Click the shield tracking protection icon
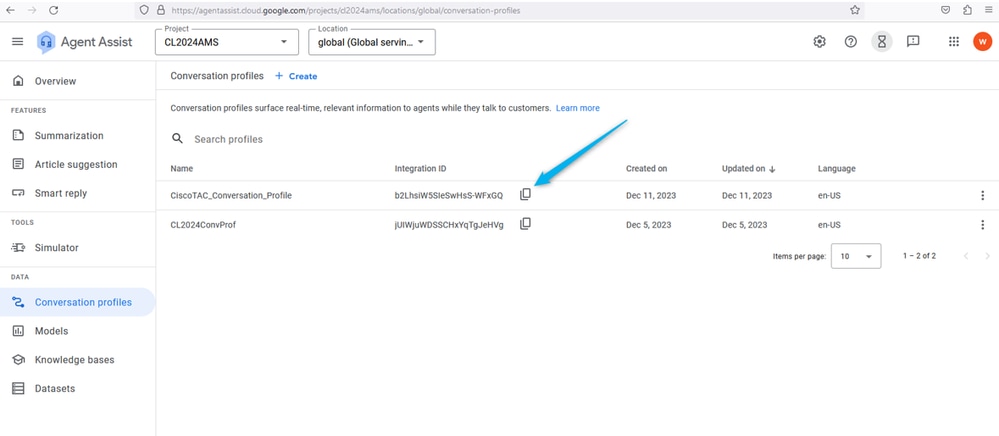Viewport: 999px width, 436px height. coord(145,10)
